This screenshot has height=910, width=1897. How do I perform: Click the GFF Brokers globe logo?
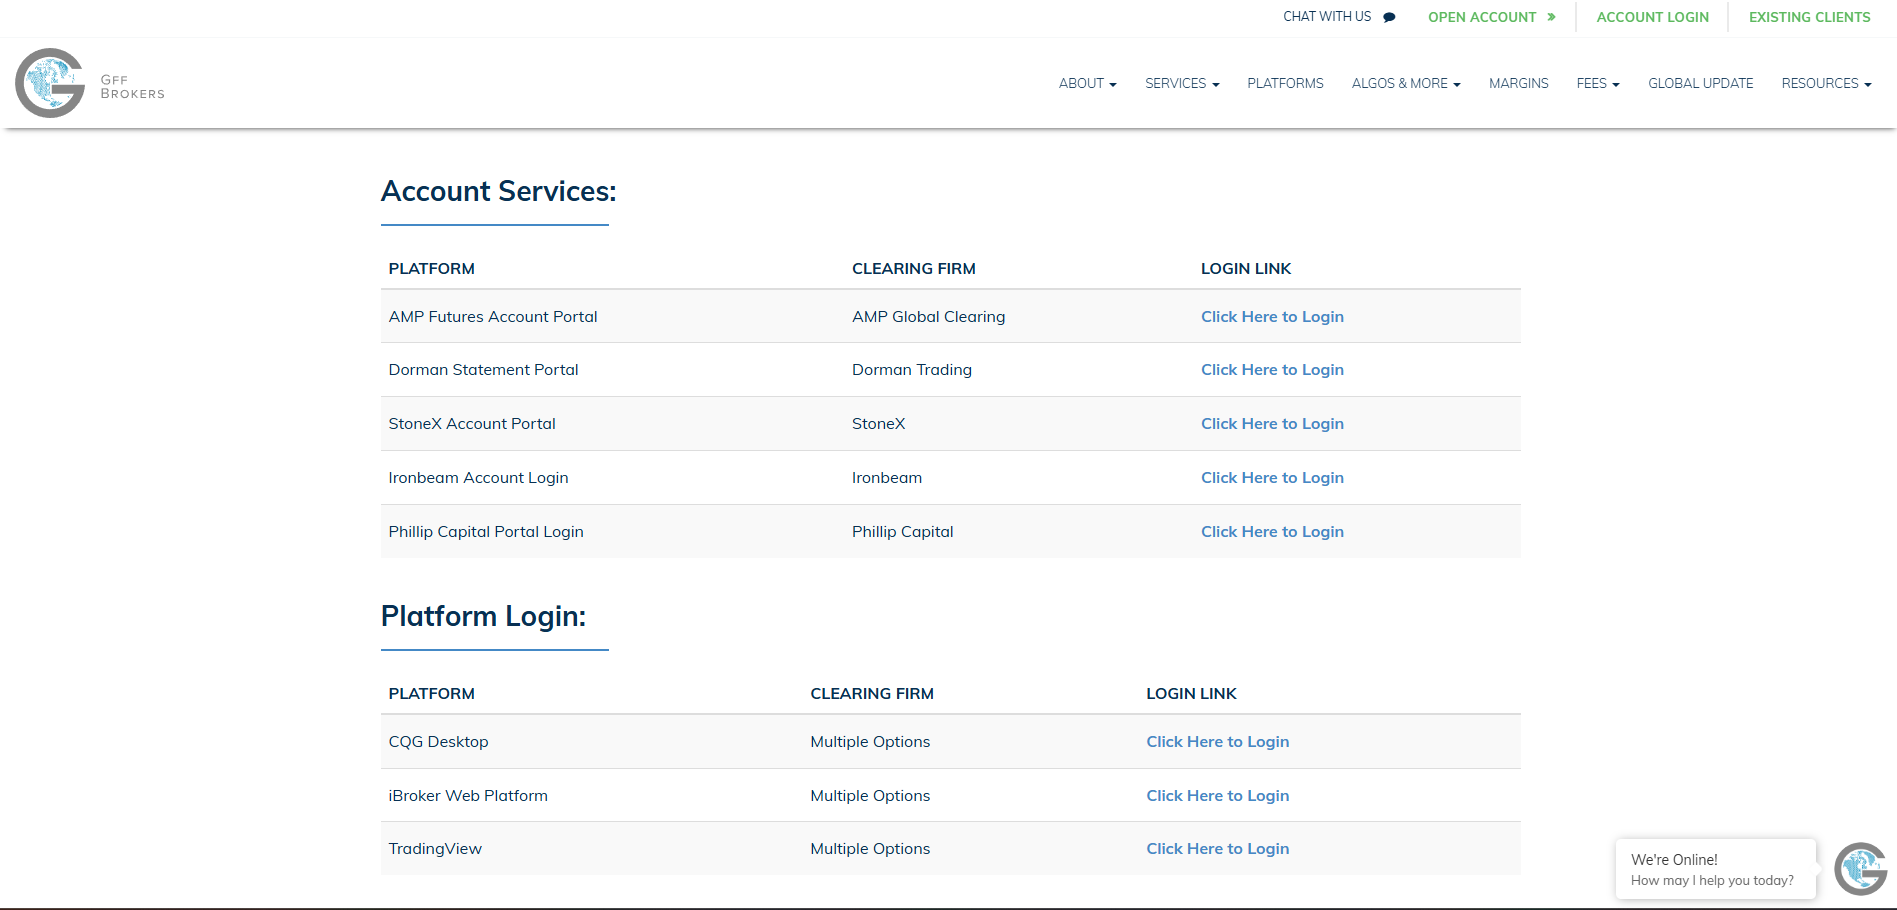pos(51,84)
